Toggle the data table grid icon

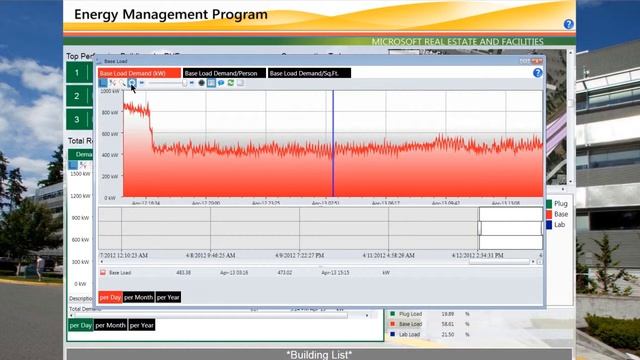coord(211,83)
